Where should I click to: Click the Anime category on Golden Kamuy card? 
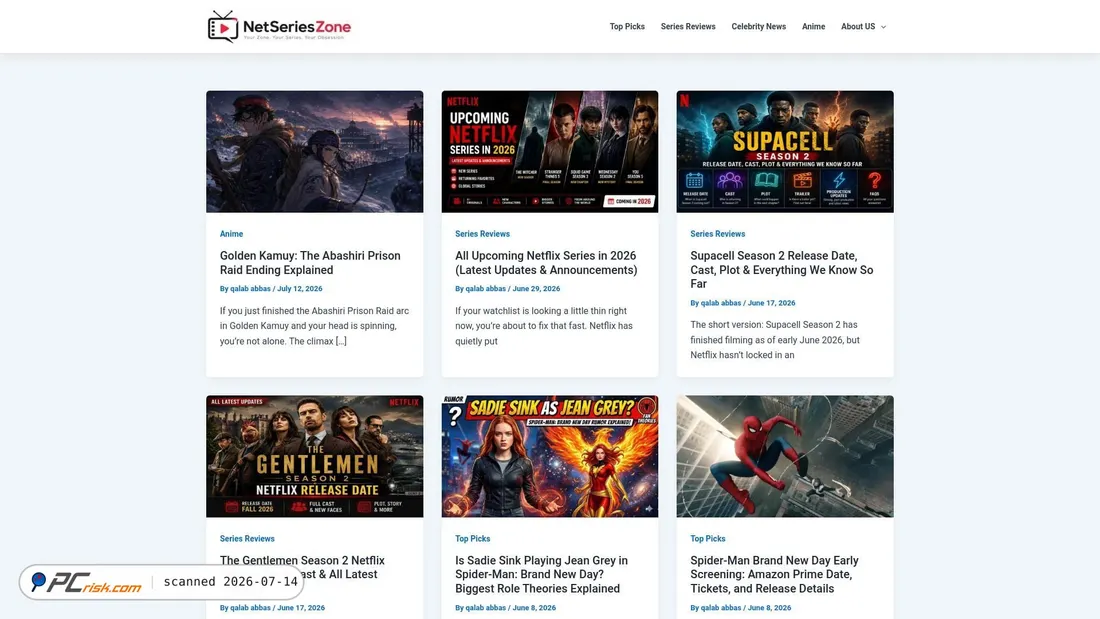(x=231, y=234)
